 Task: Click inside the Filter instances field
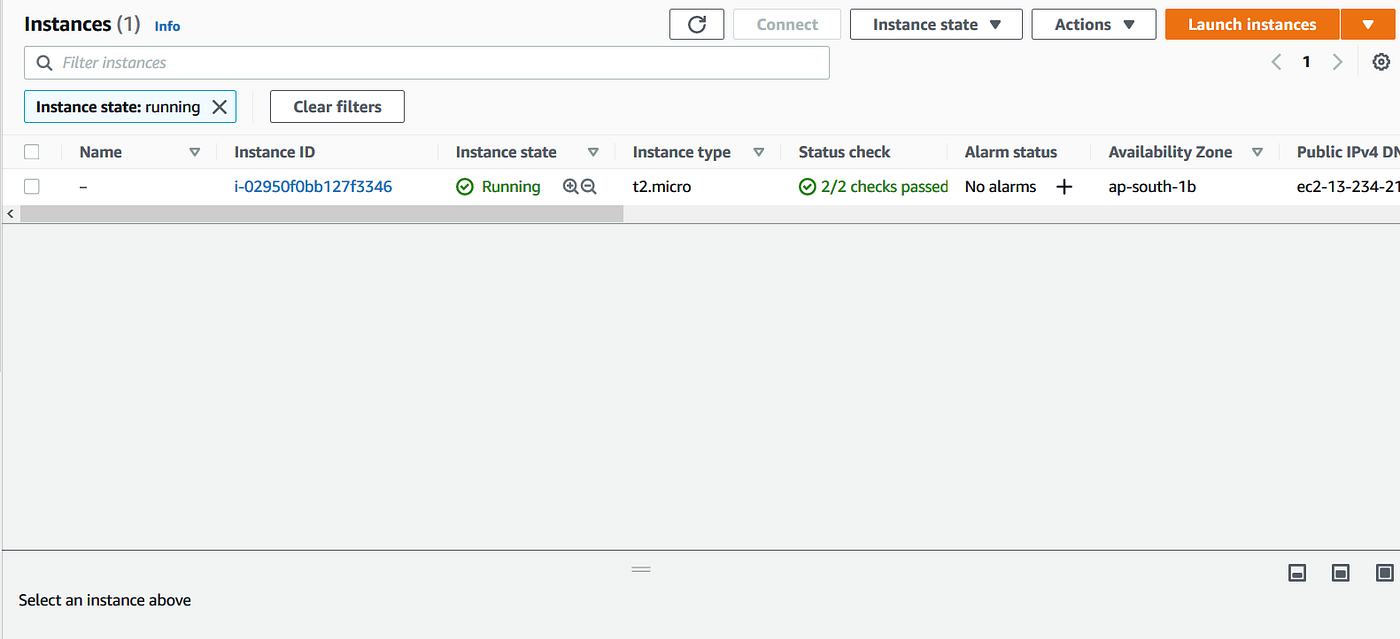click(x=427, y=62)
